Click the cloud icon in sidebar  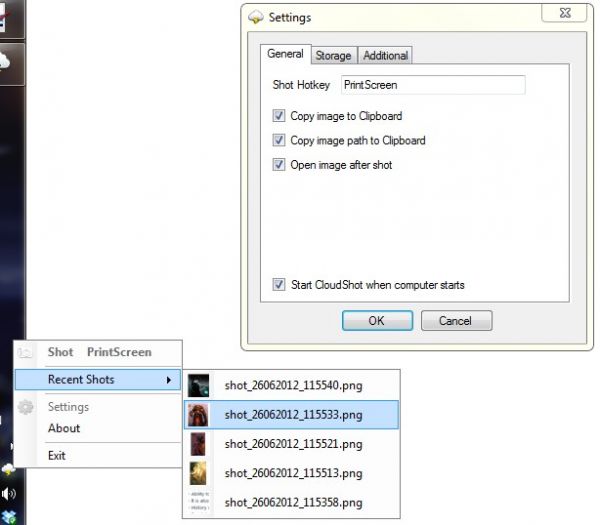tap(5, 61)
